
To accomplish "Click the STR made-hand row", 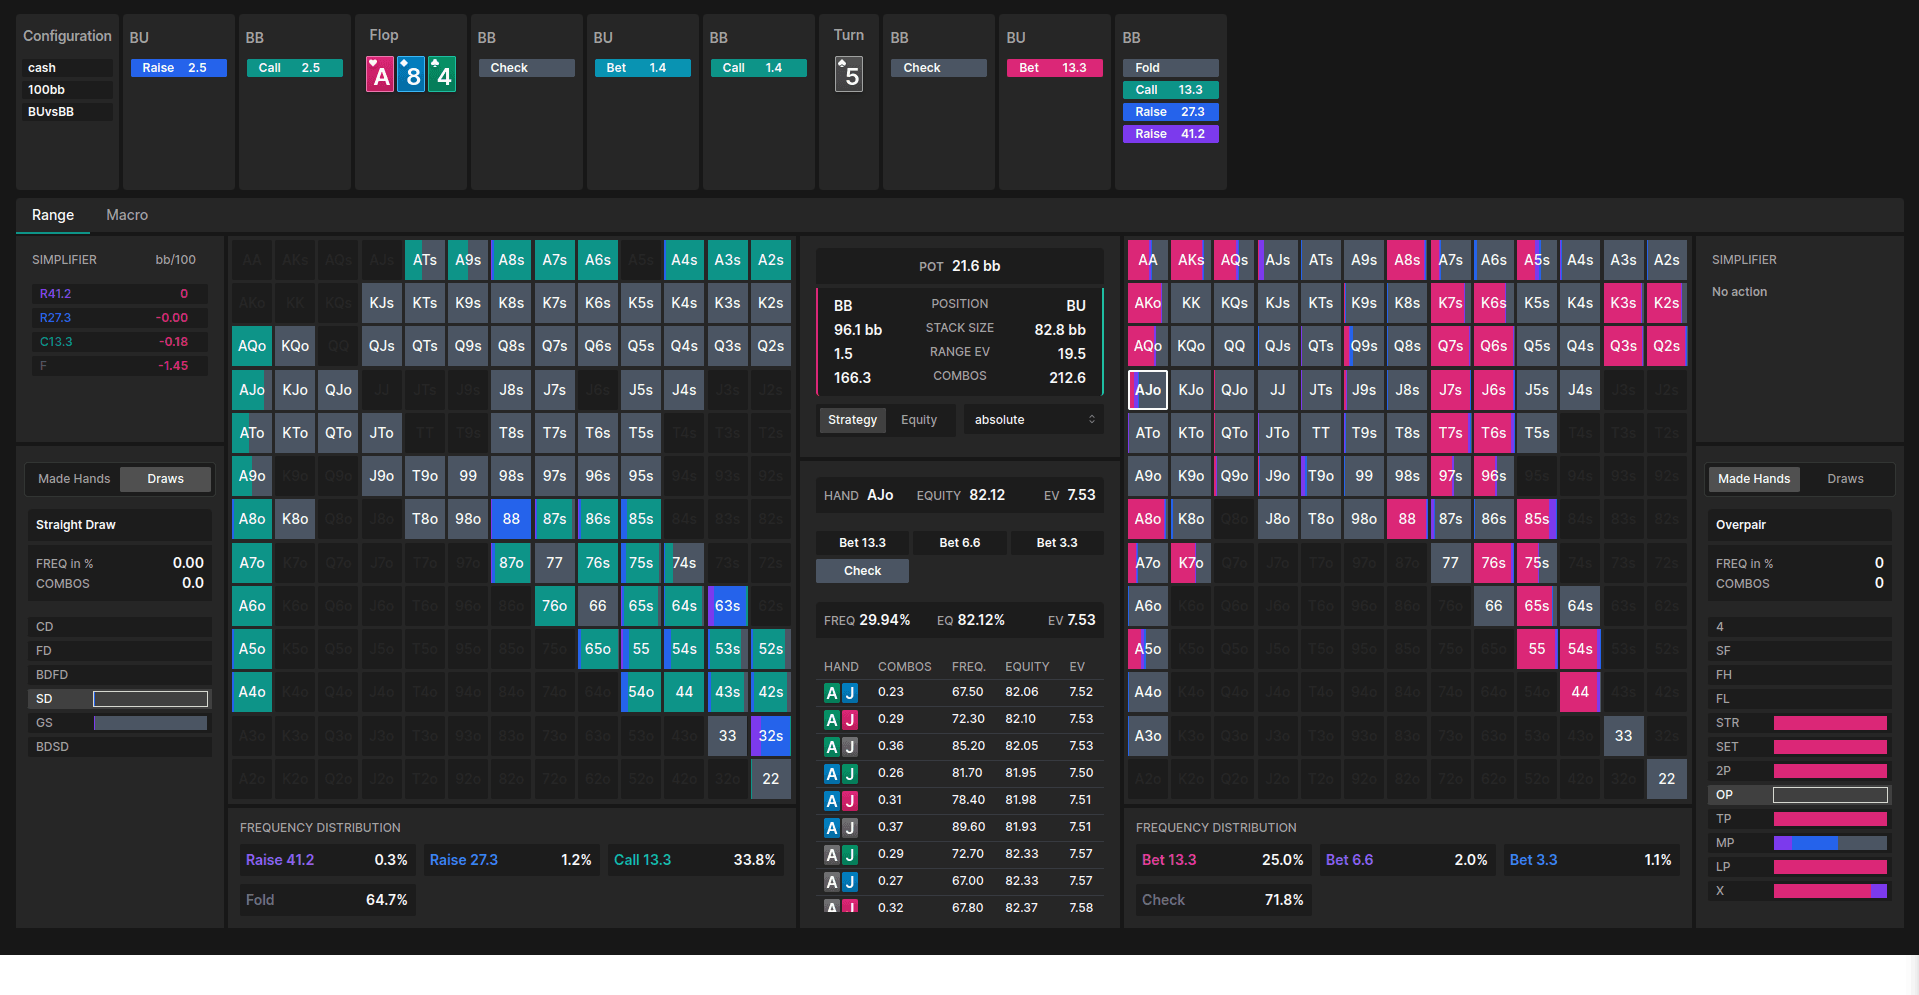I will [1800, 723].
